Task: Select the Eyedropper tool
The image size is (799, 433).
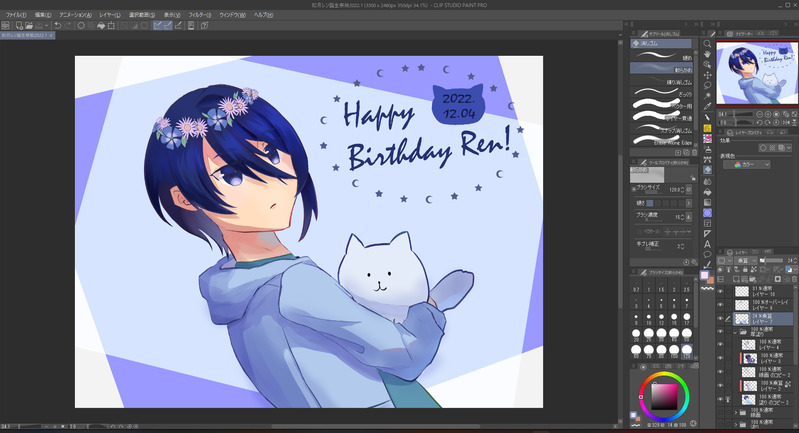Action: coord(707,106)
